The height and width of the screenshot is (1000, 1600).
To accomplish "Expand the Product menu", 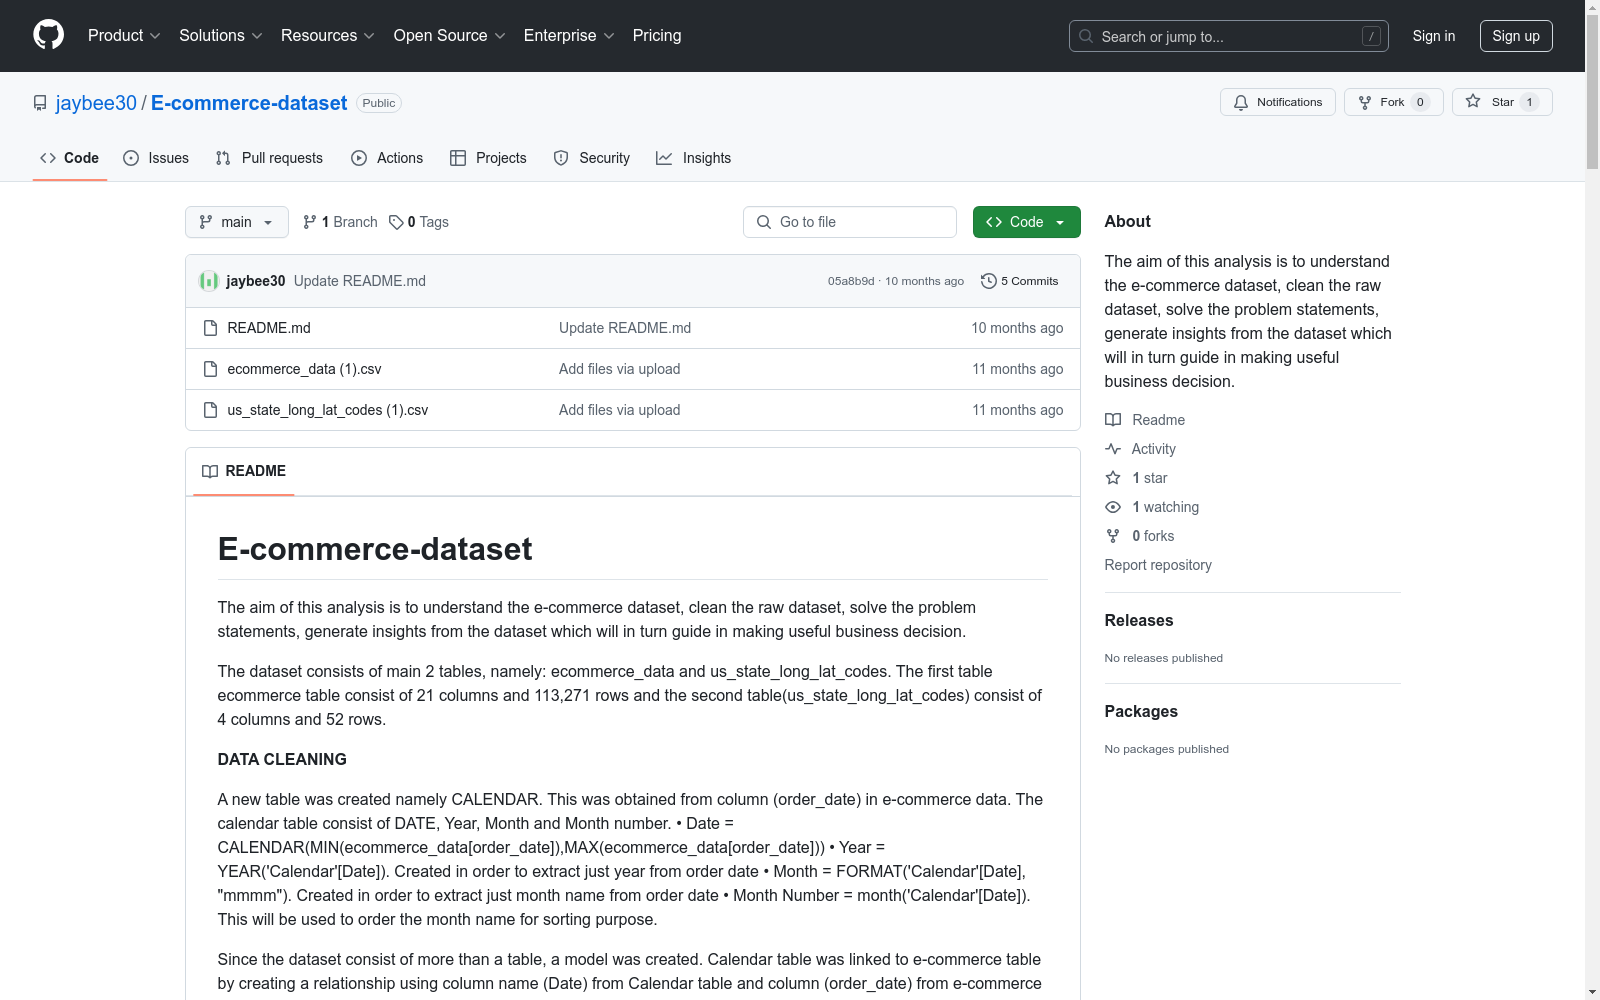I will [124, 35].
